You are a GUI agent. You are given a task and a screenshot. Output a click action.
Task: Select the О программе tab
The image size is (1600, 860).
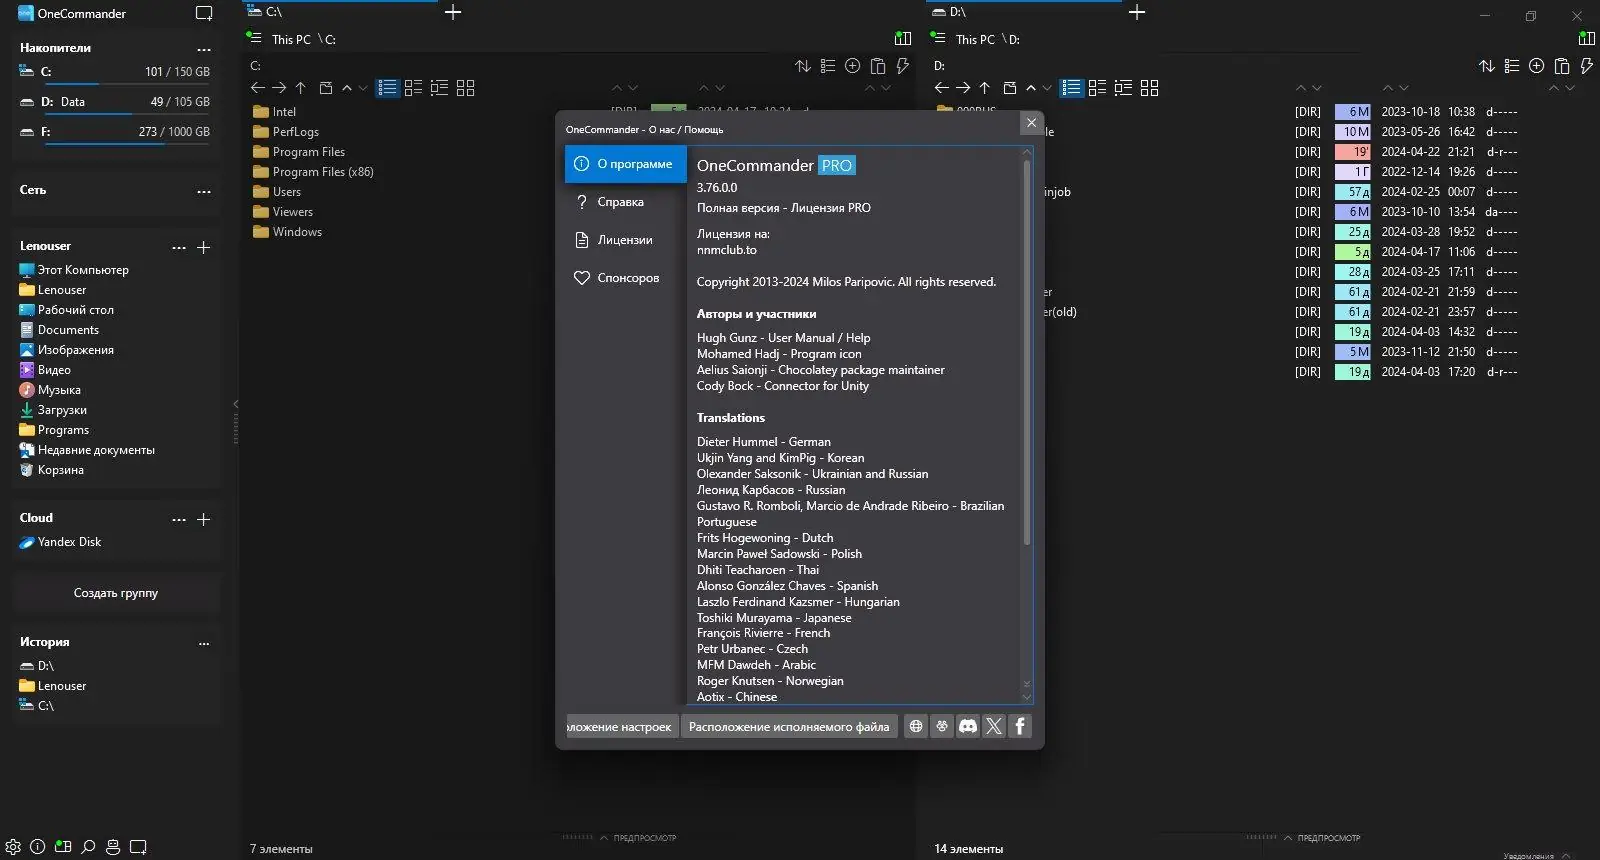(x=625, y=164)
